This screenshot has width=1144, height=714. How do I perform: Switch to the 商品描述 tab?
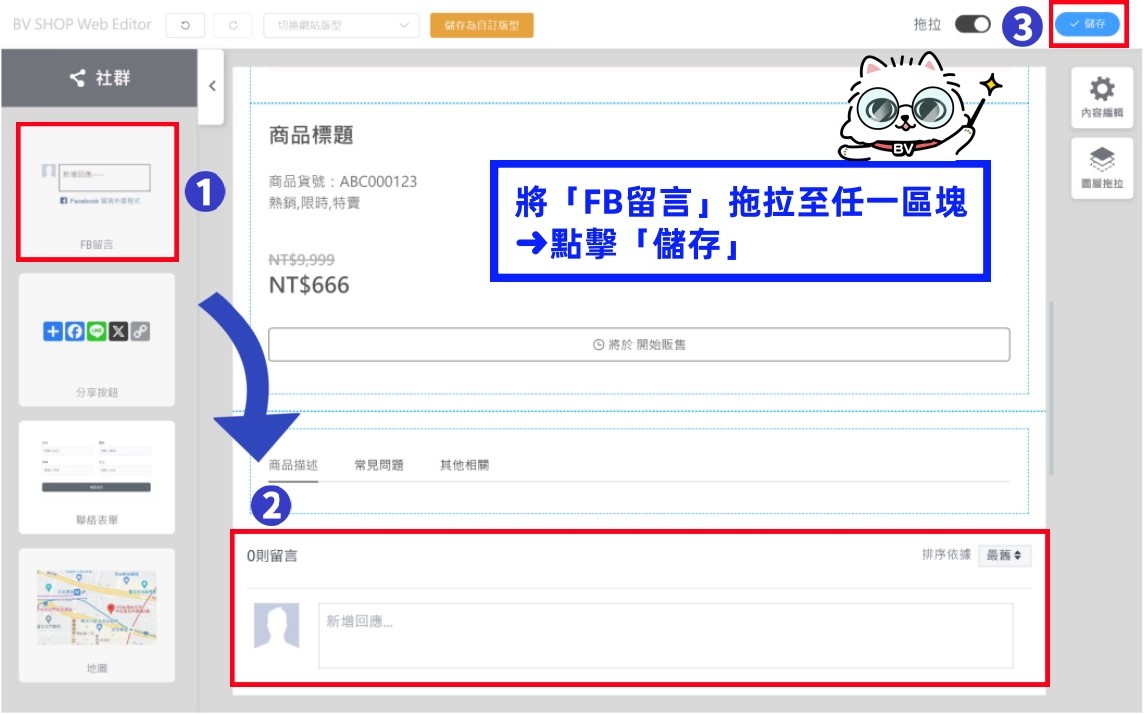(293, 465)
